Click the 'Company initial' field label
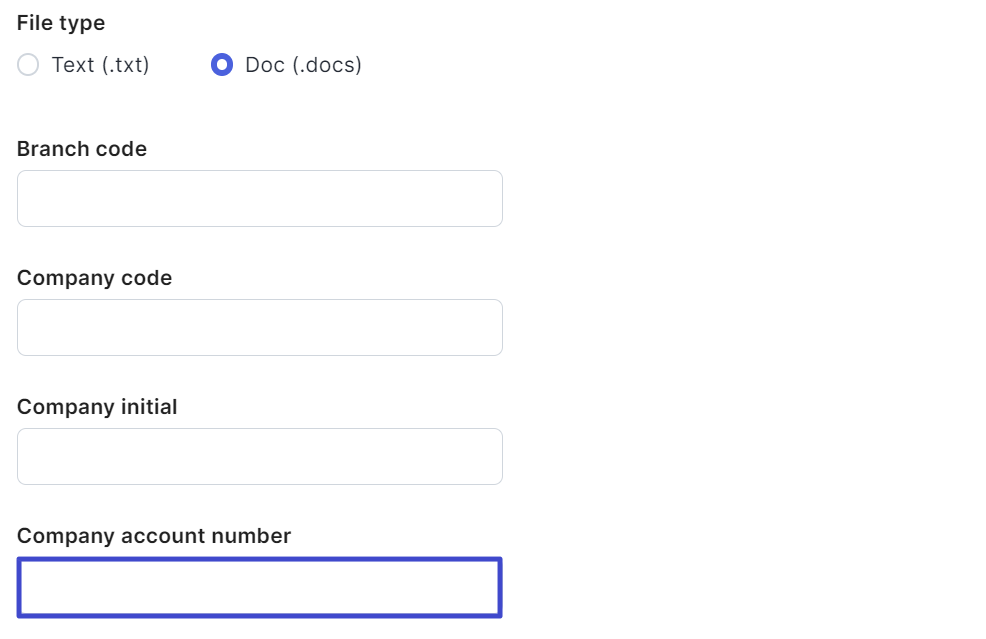The width and height of the screenshot is (986, 639). tap(97, 407)
